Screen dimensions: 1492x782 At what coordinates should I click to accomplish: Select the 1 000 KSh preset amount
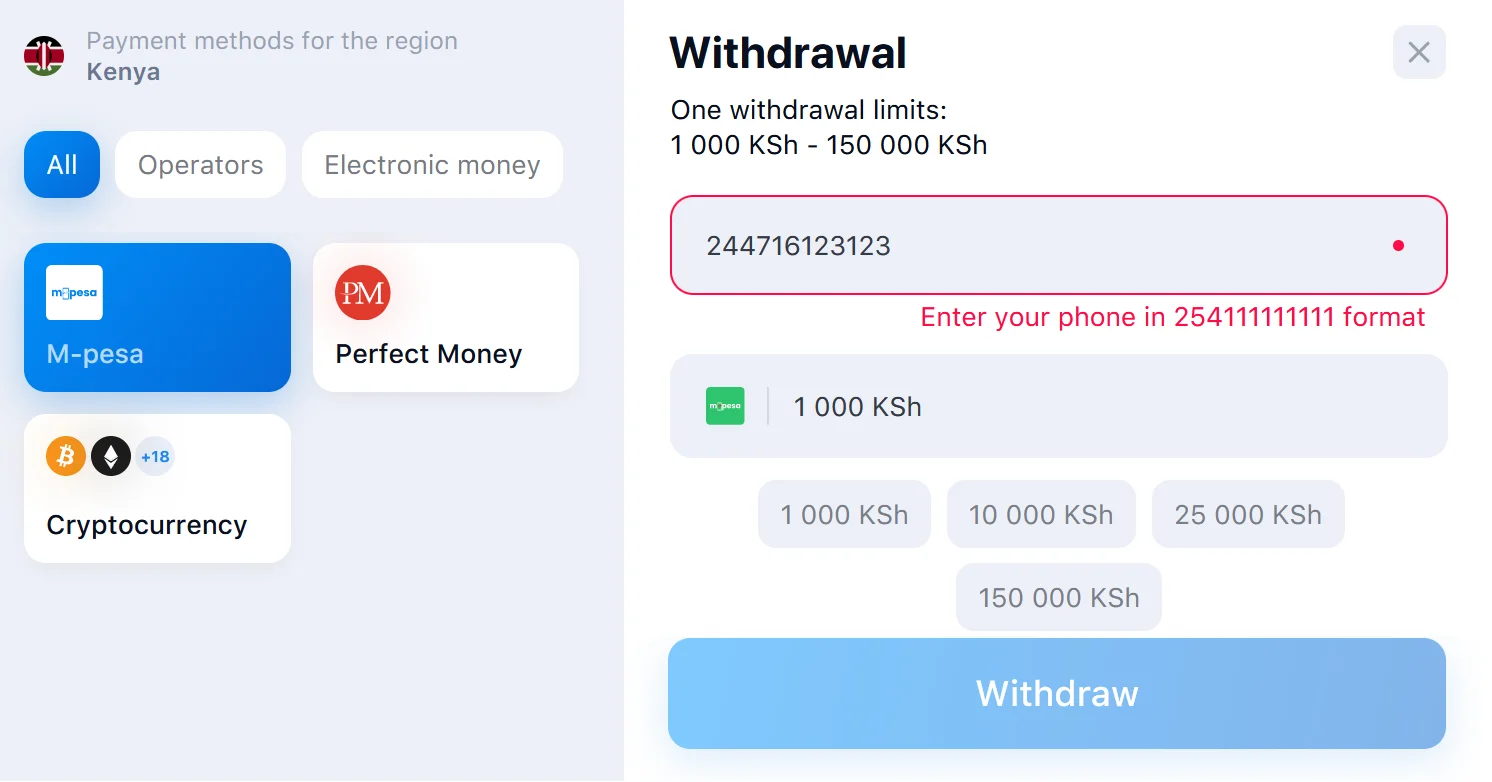844,514
